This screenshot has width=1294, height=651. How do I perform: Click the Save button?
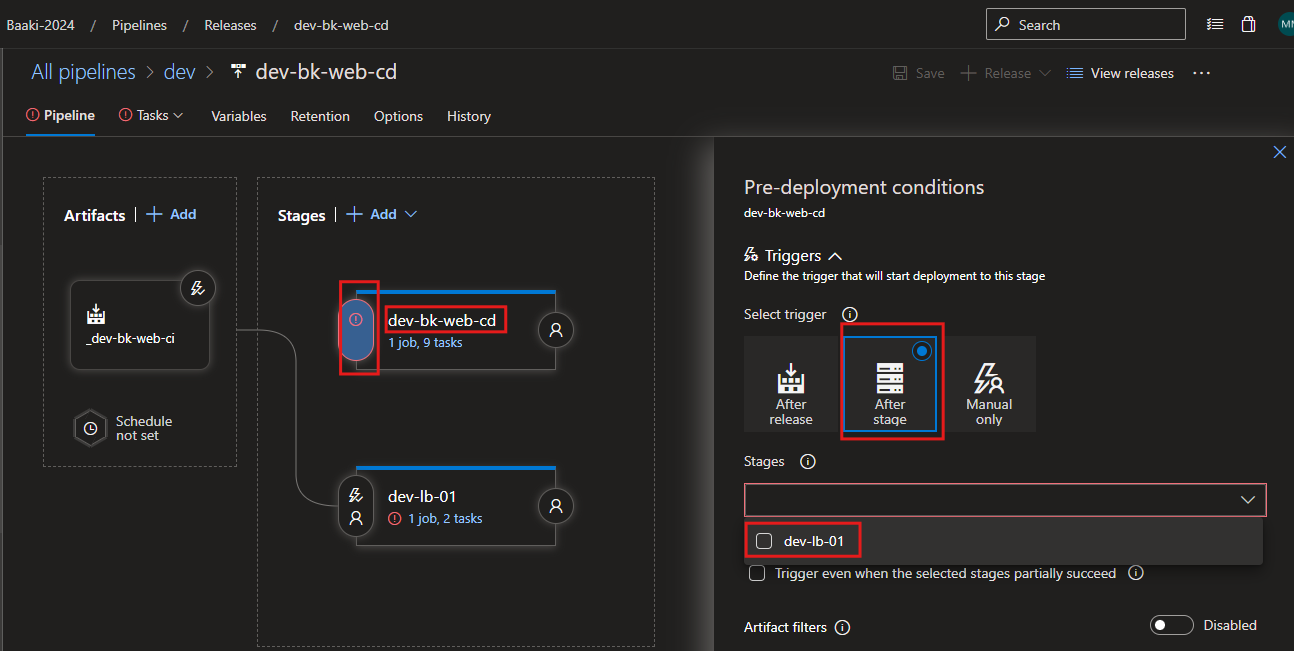click(918, 73)
